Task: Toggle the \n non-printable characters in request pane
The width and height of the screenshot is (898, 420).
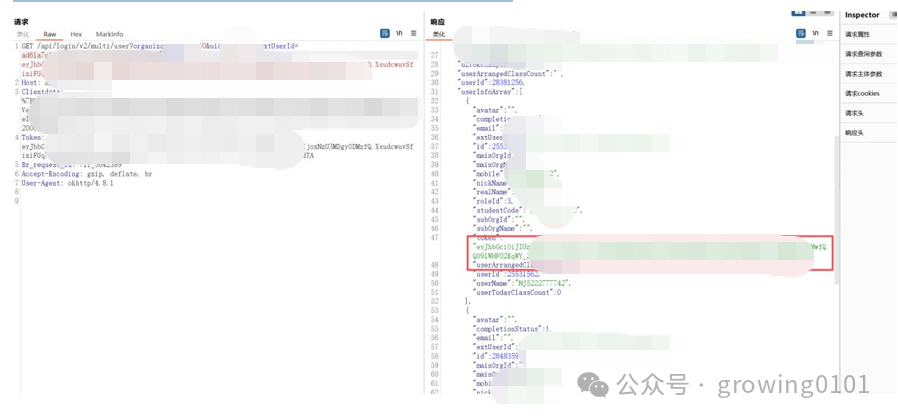Action: click(399, 34)
